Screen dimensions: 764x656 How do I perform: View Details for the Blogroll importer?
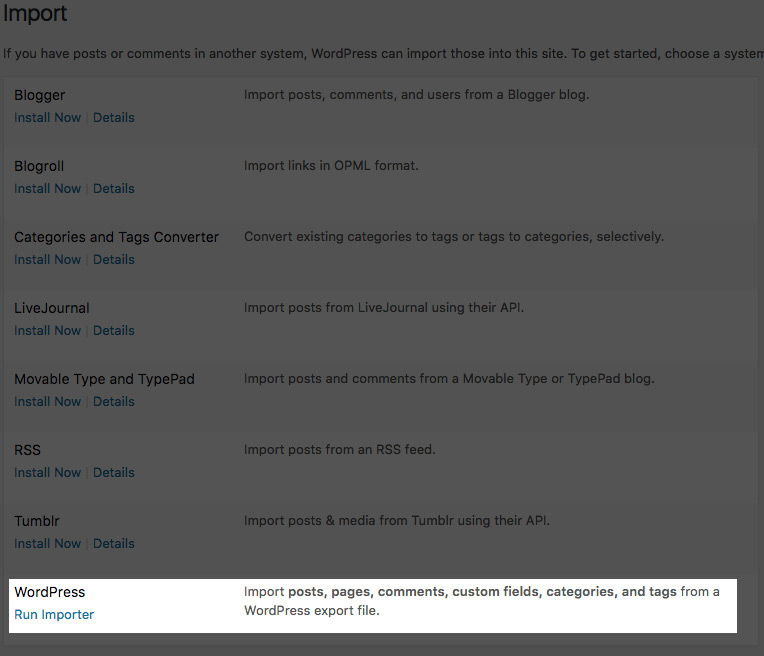click(x=114, y=188)
